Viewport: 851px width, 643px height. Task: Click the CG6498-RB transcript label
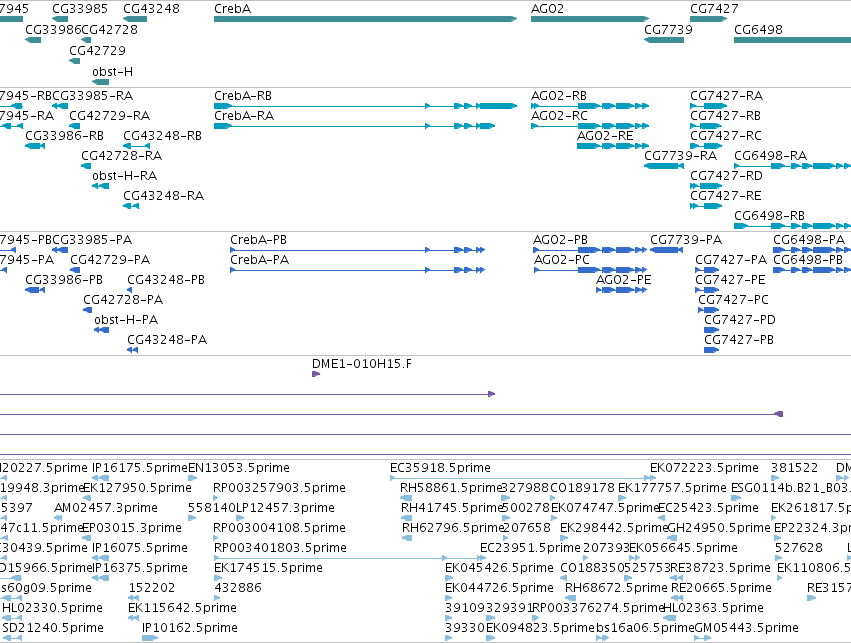[x=769, y=215]
